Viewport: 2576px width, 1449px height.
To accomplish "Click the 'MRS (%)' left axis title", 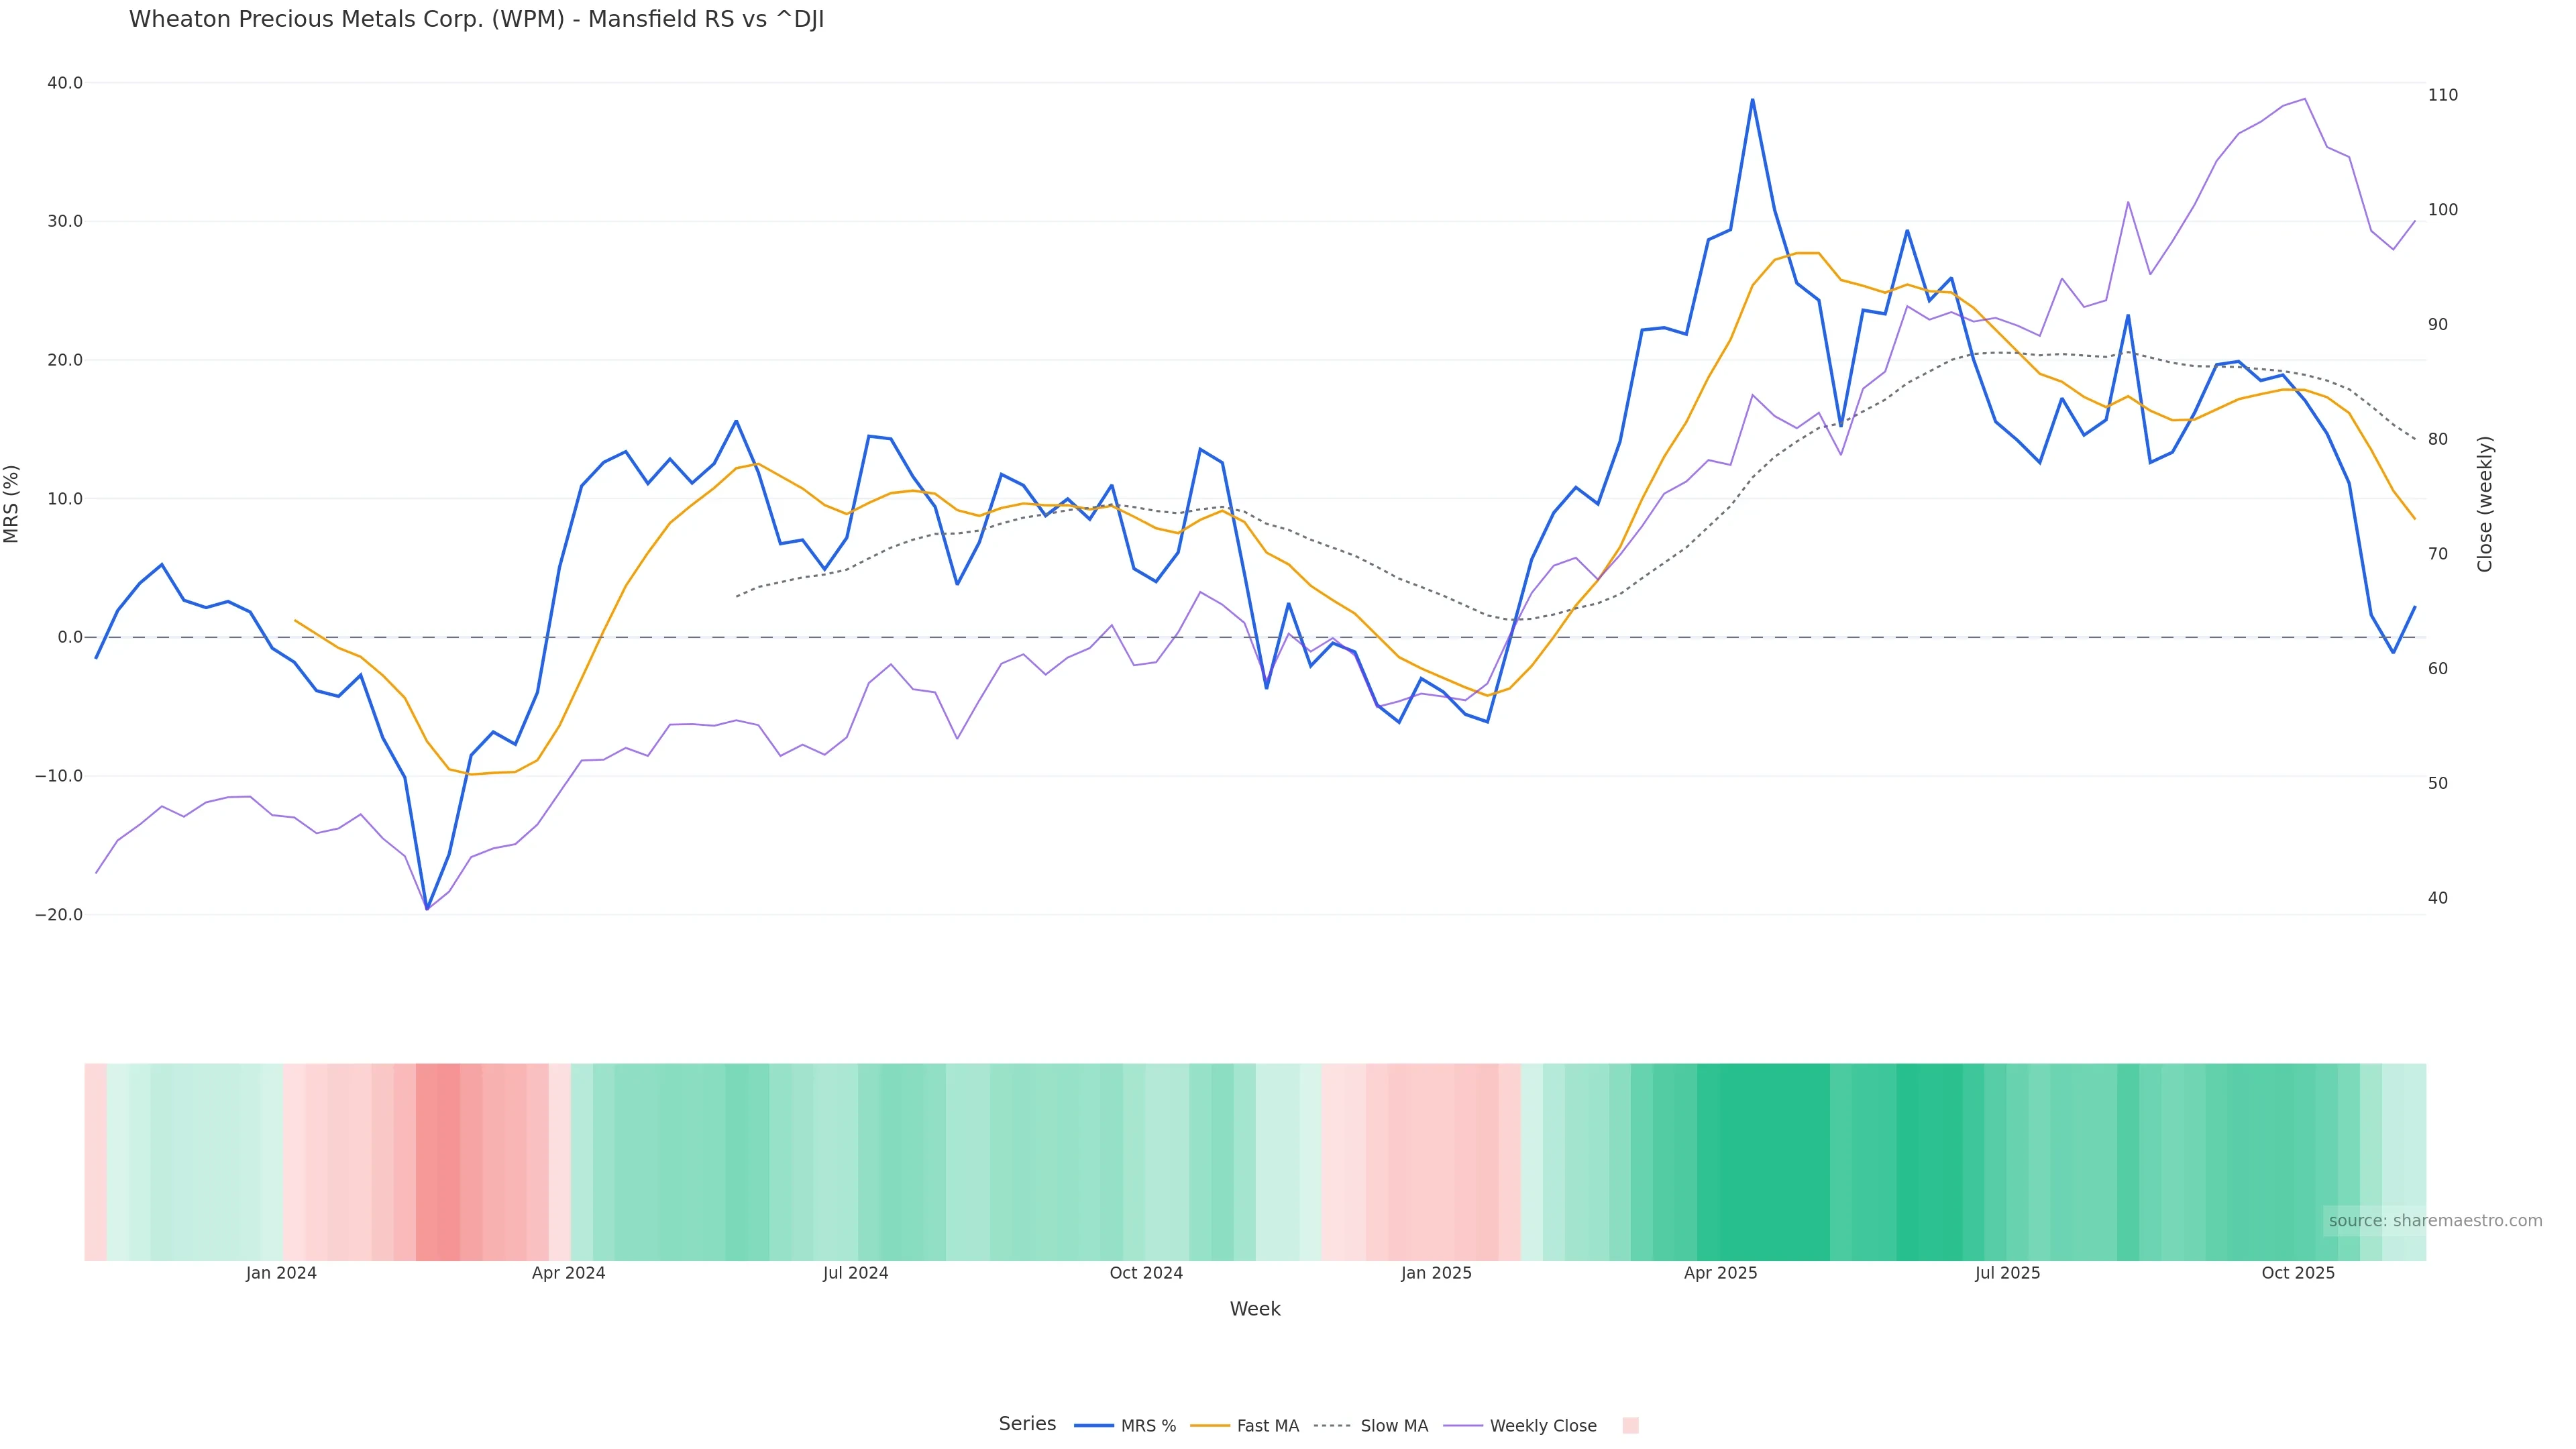I will [12, 504].
